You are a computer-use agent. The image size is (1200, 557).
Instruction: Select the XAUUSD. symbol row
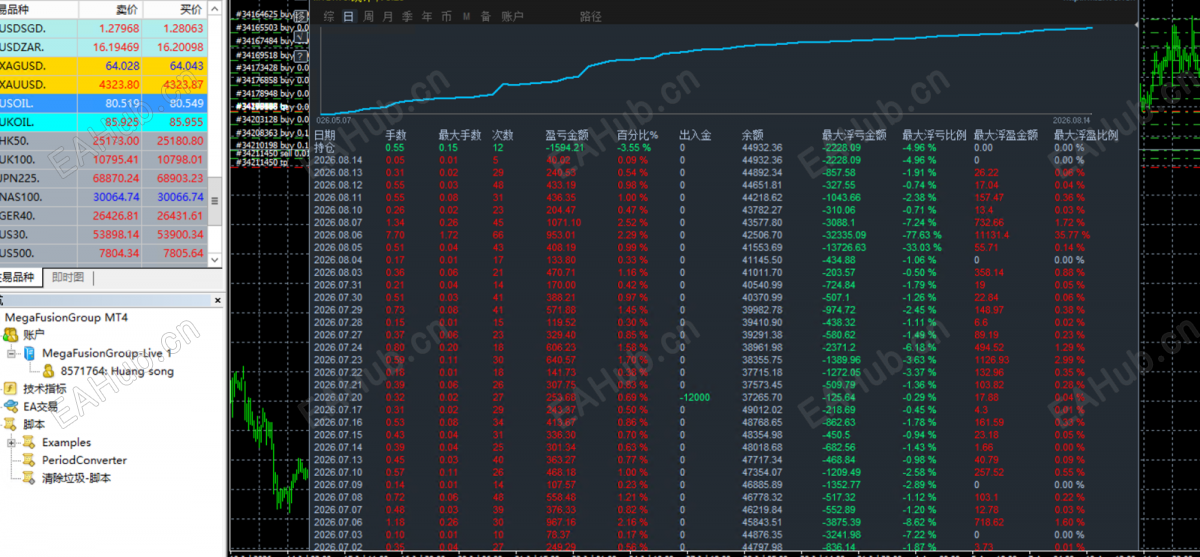pos(104,84)
